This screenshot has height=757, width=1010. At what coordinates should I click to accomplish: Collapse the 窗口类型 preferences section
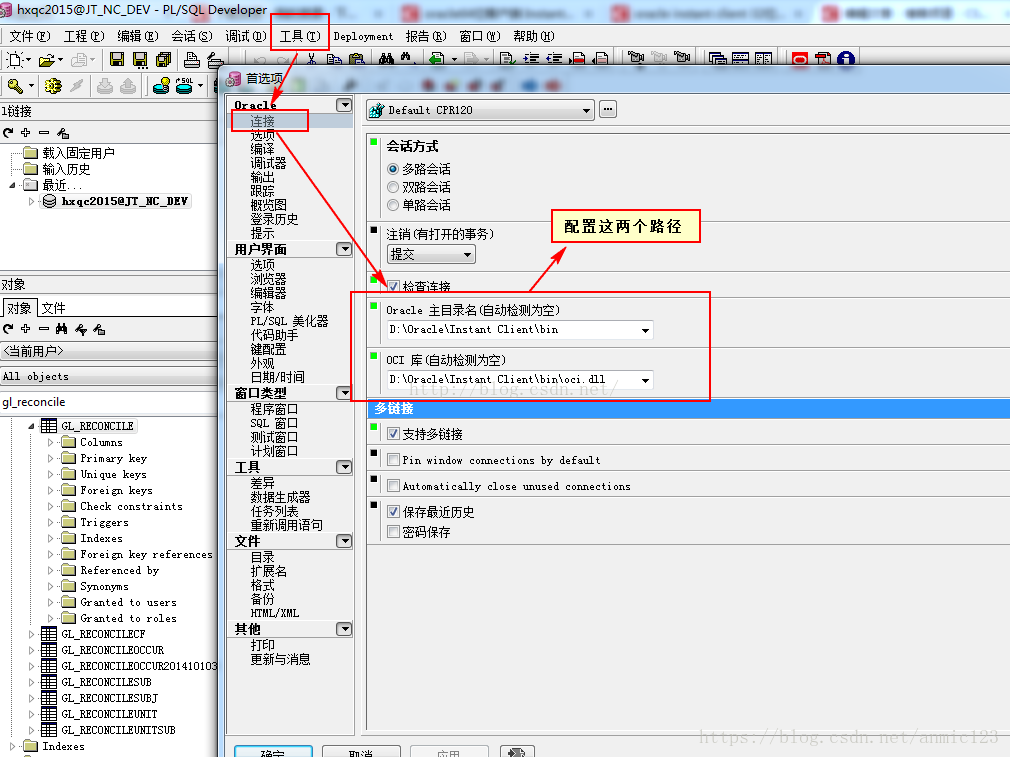click(x=344, y=393)
